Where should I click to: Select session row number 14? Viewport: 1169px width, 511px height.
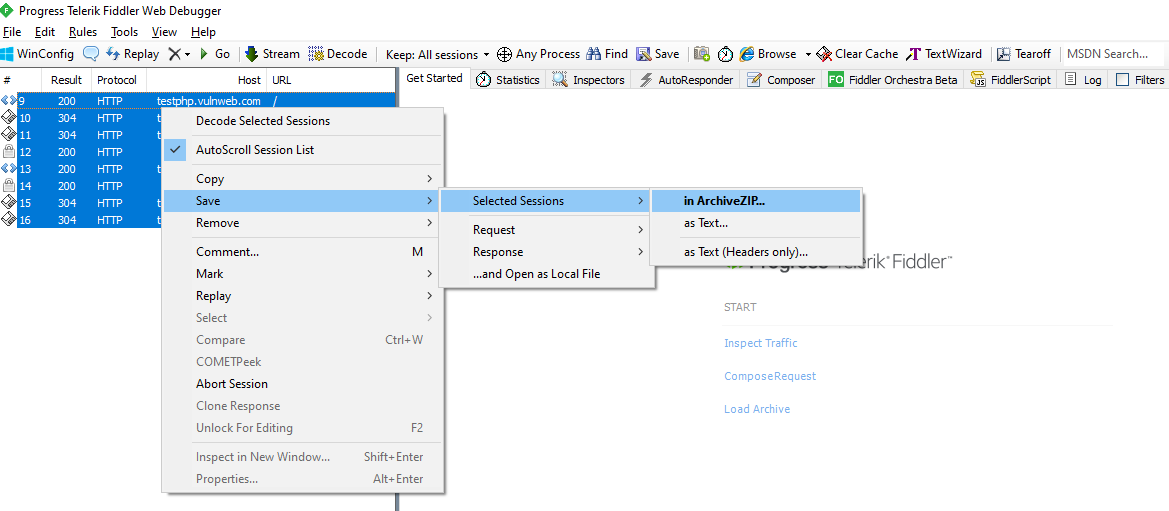click(82, 186)
